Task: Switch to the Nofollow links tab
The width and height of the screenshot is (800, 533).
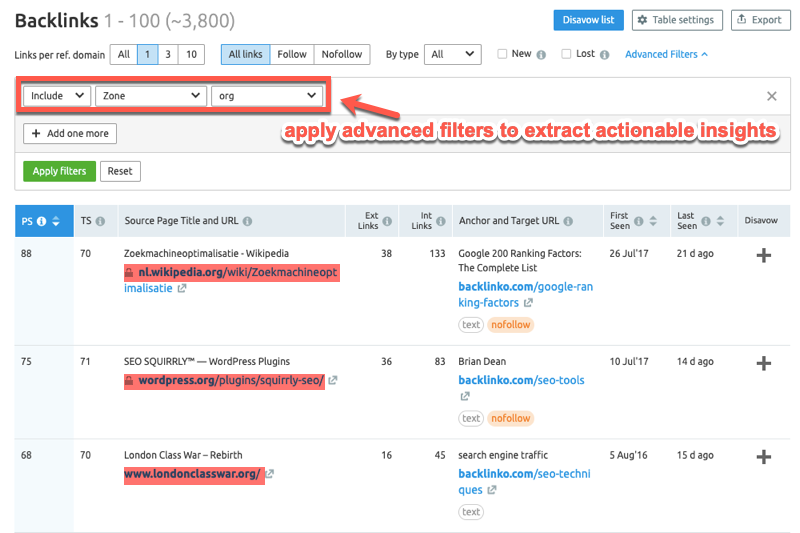Action: [342, 54]
